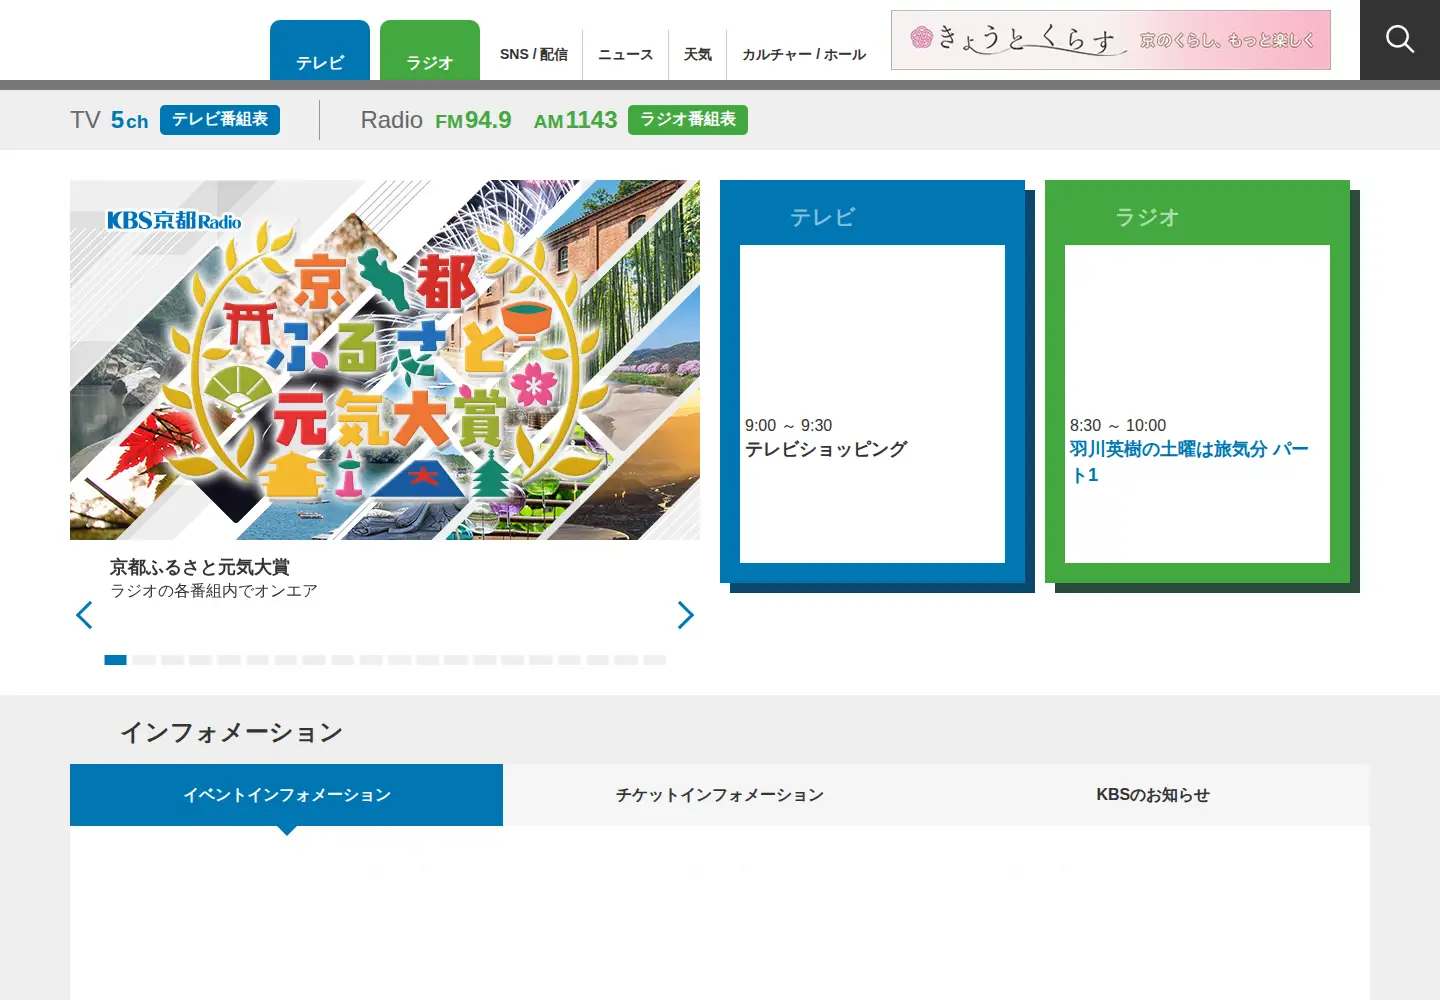Open SNS / 配信 menu item
Viewport: 1440px width, 1000px height.
(534, 54)
